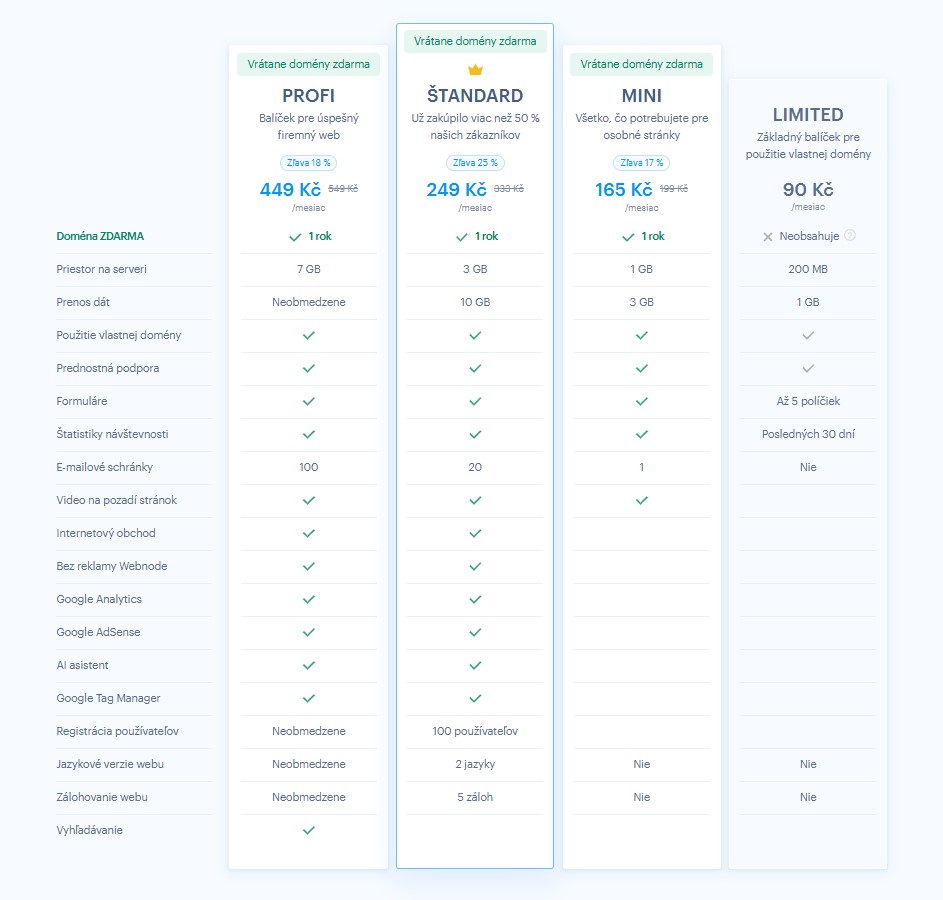Click MINI checkmark for Formuláre

(x=642, y=402)
